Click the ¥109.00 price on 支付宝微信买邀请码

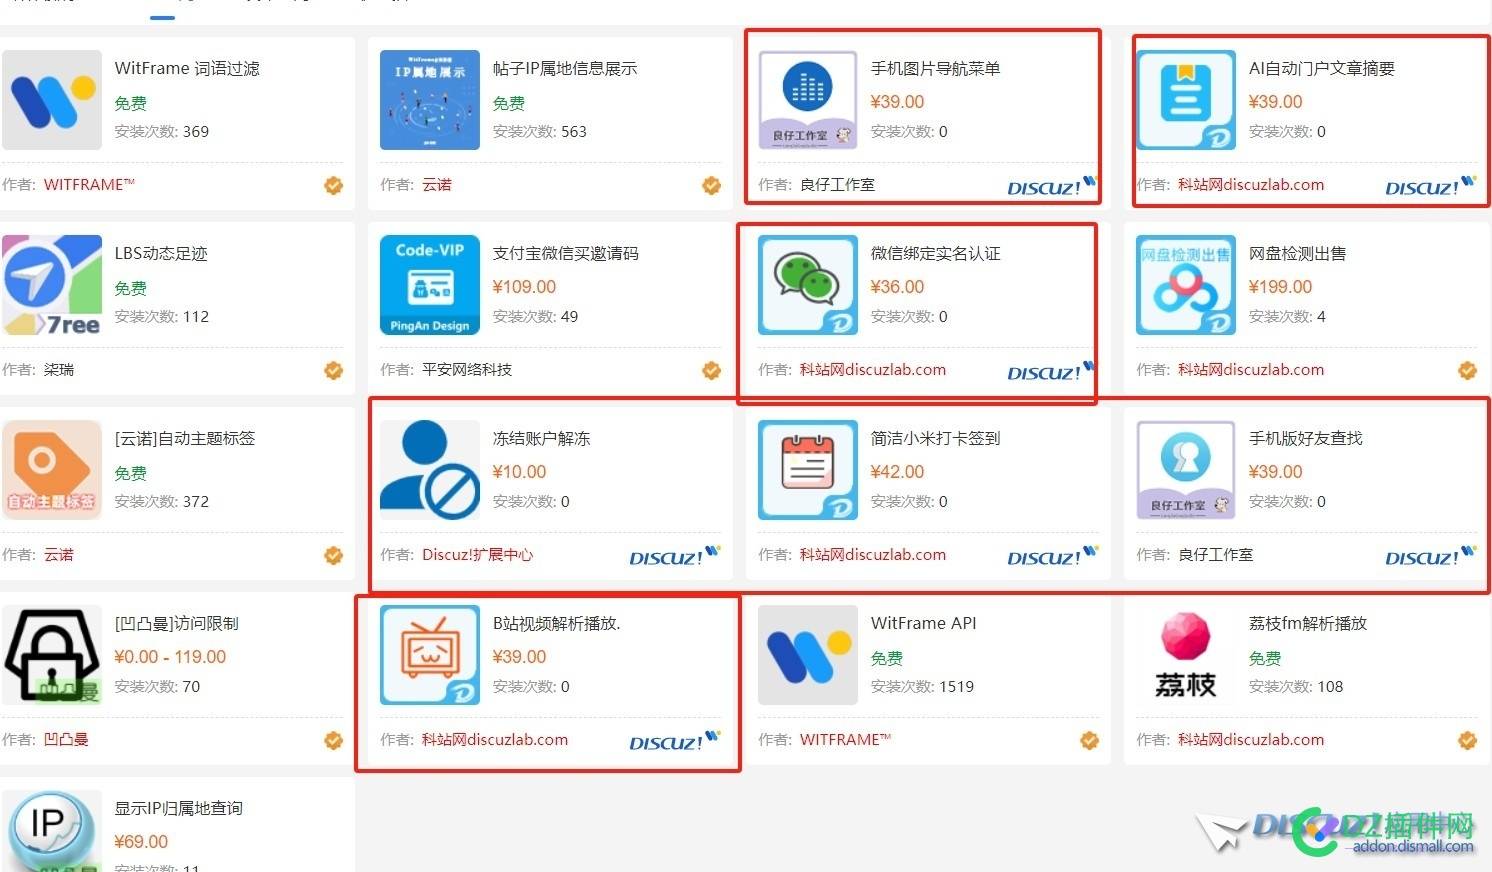(x=524, y=287)
